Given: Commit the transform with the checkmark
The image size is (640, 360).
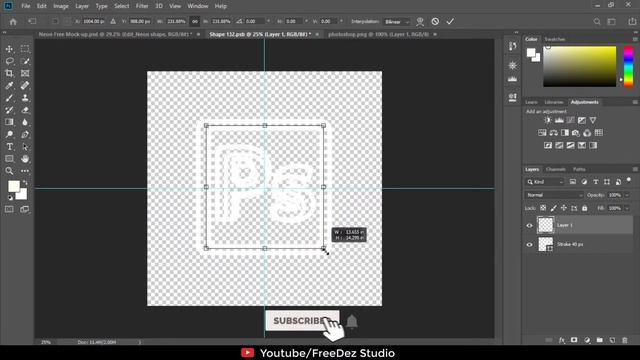Looking at the screenshot, I should tap(450, 21).
